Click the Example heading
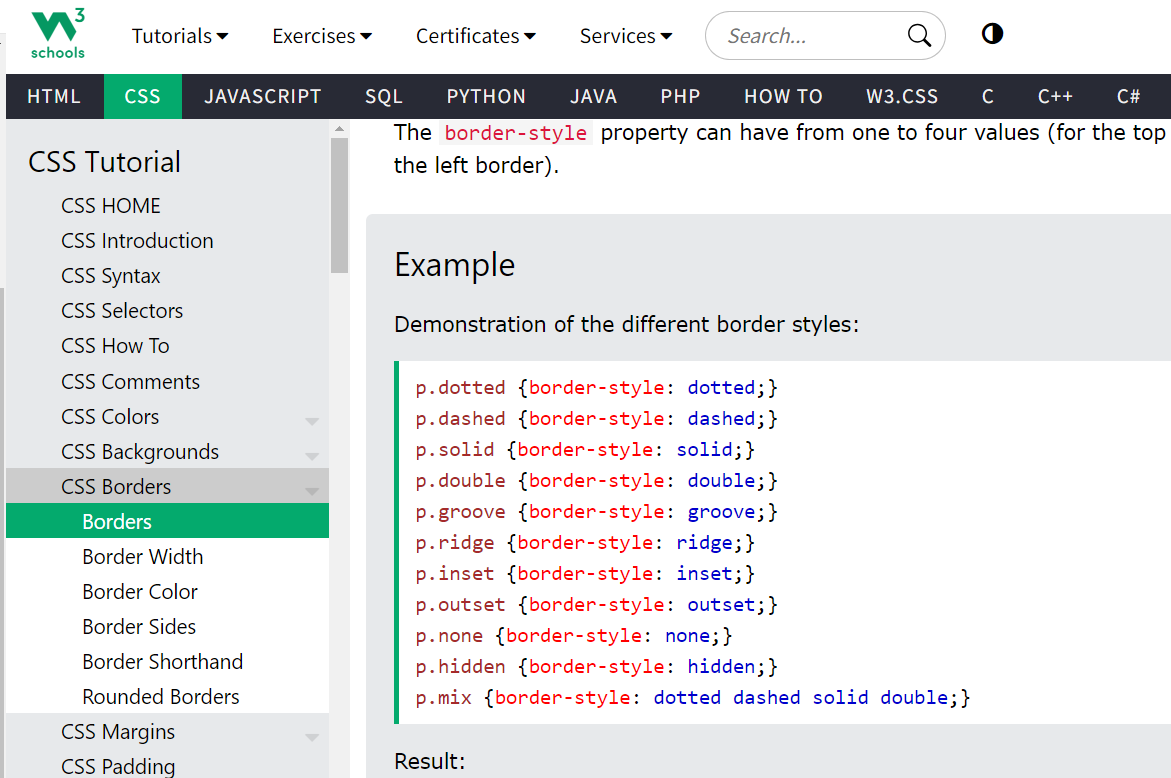The height and width of the screenshot is (778, 1171). coord(455,265)
